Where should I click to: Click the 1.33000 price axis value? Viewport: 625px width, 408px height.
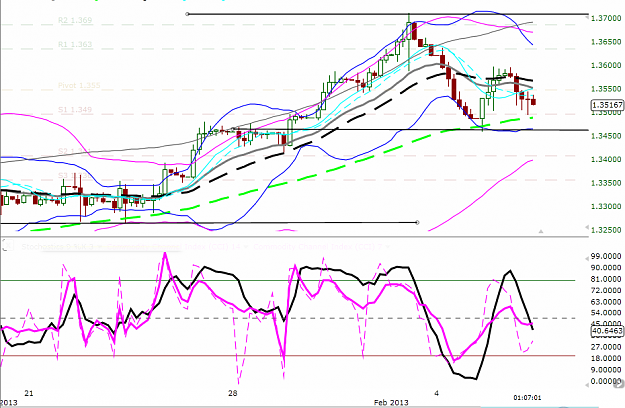(606, 207)
